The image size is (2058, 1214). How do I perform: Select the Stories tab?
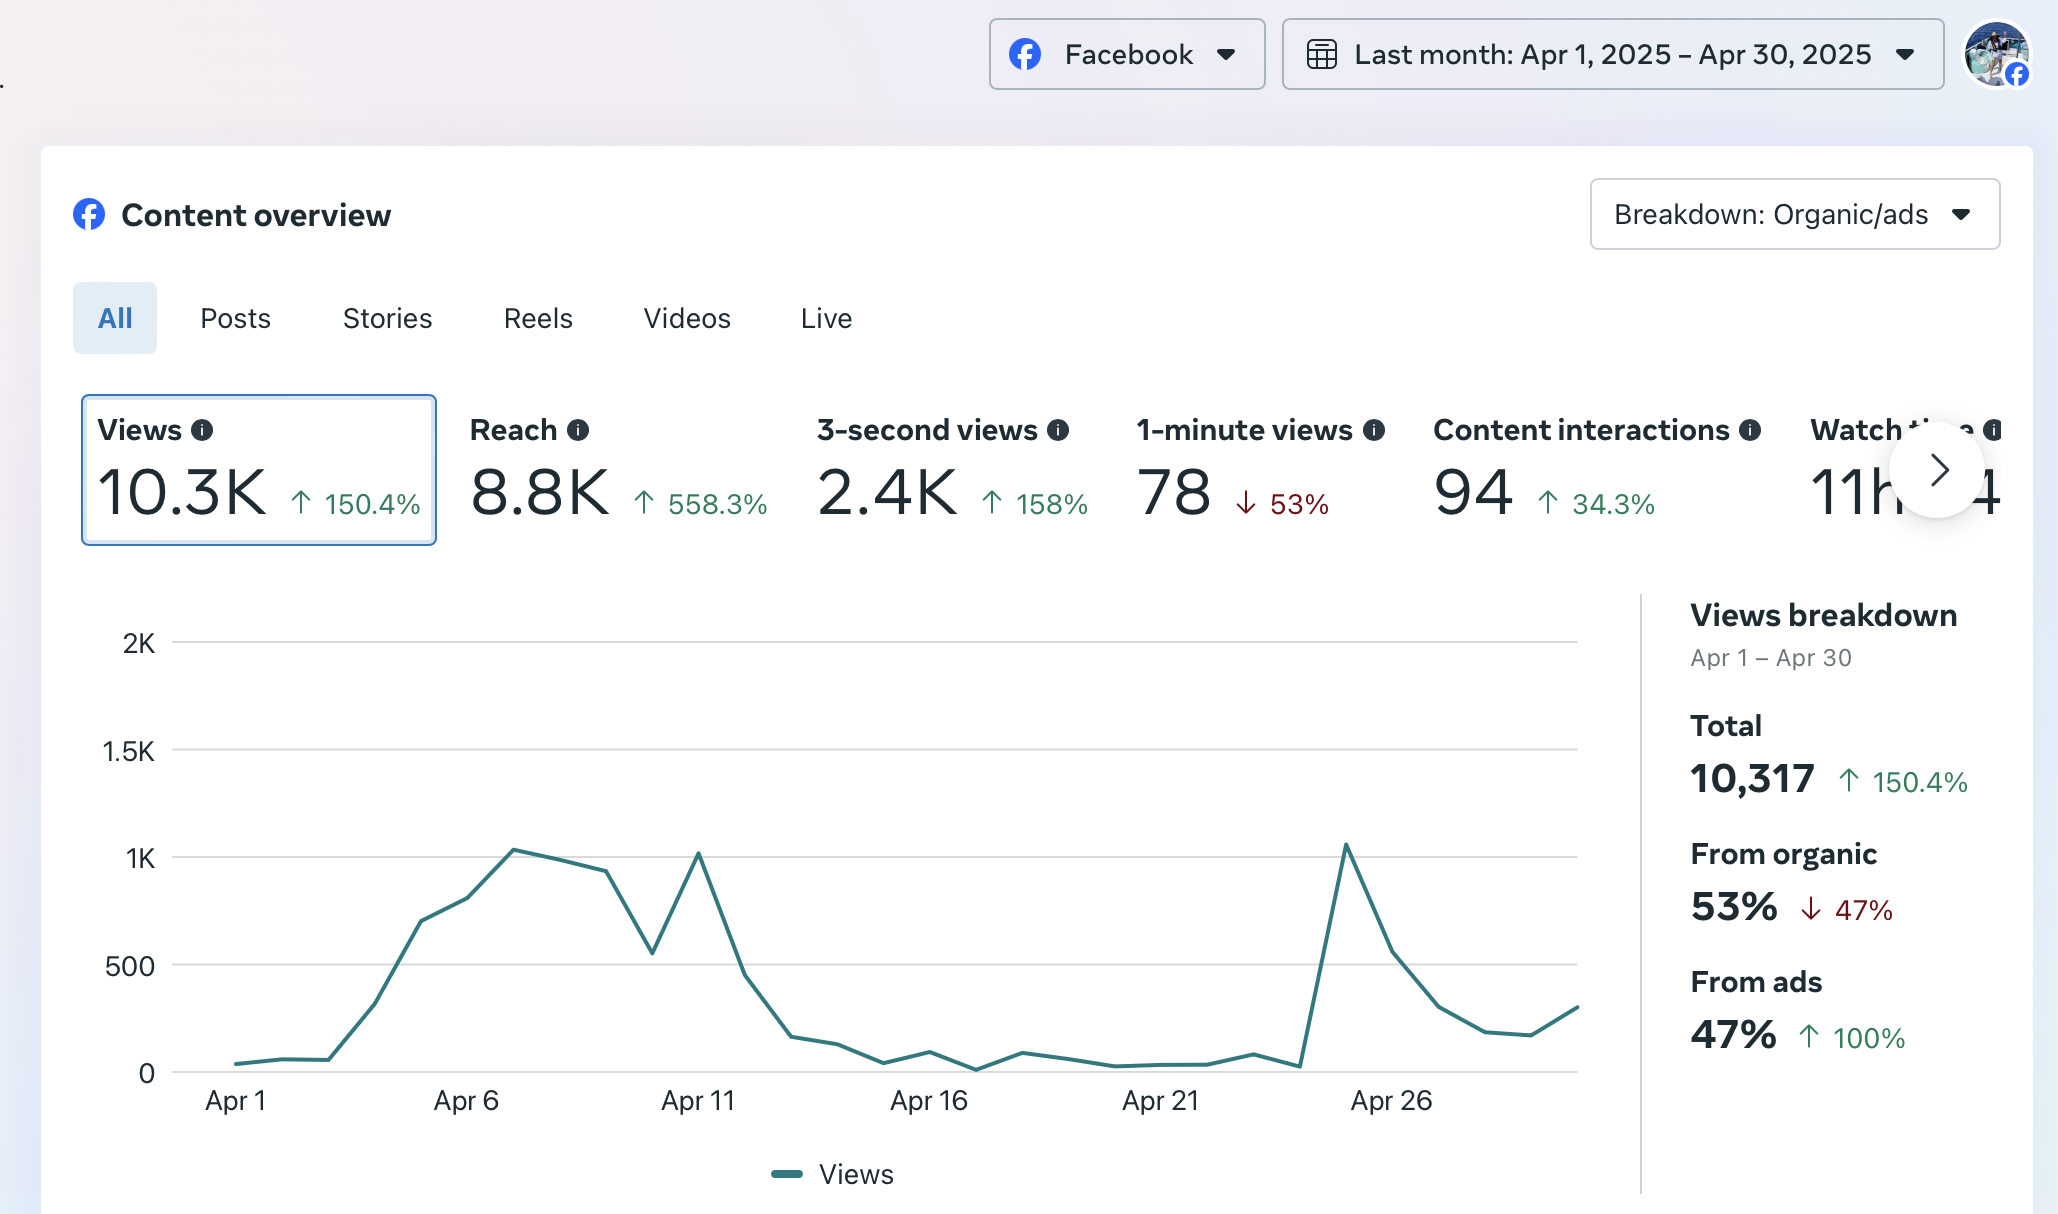(387, 318)
